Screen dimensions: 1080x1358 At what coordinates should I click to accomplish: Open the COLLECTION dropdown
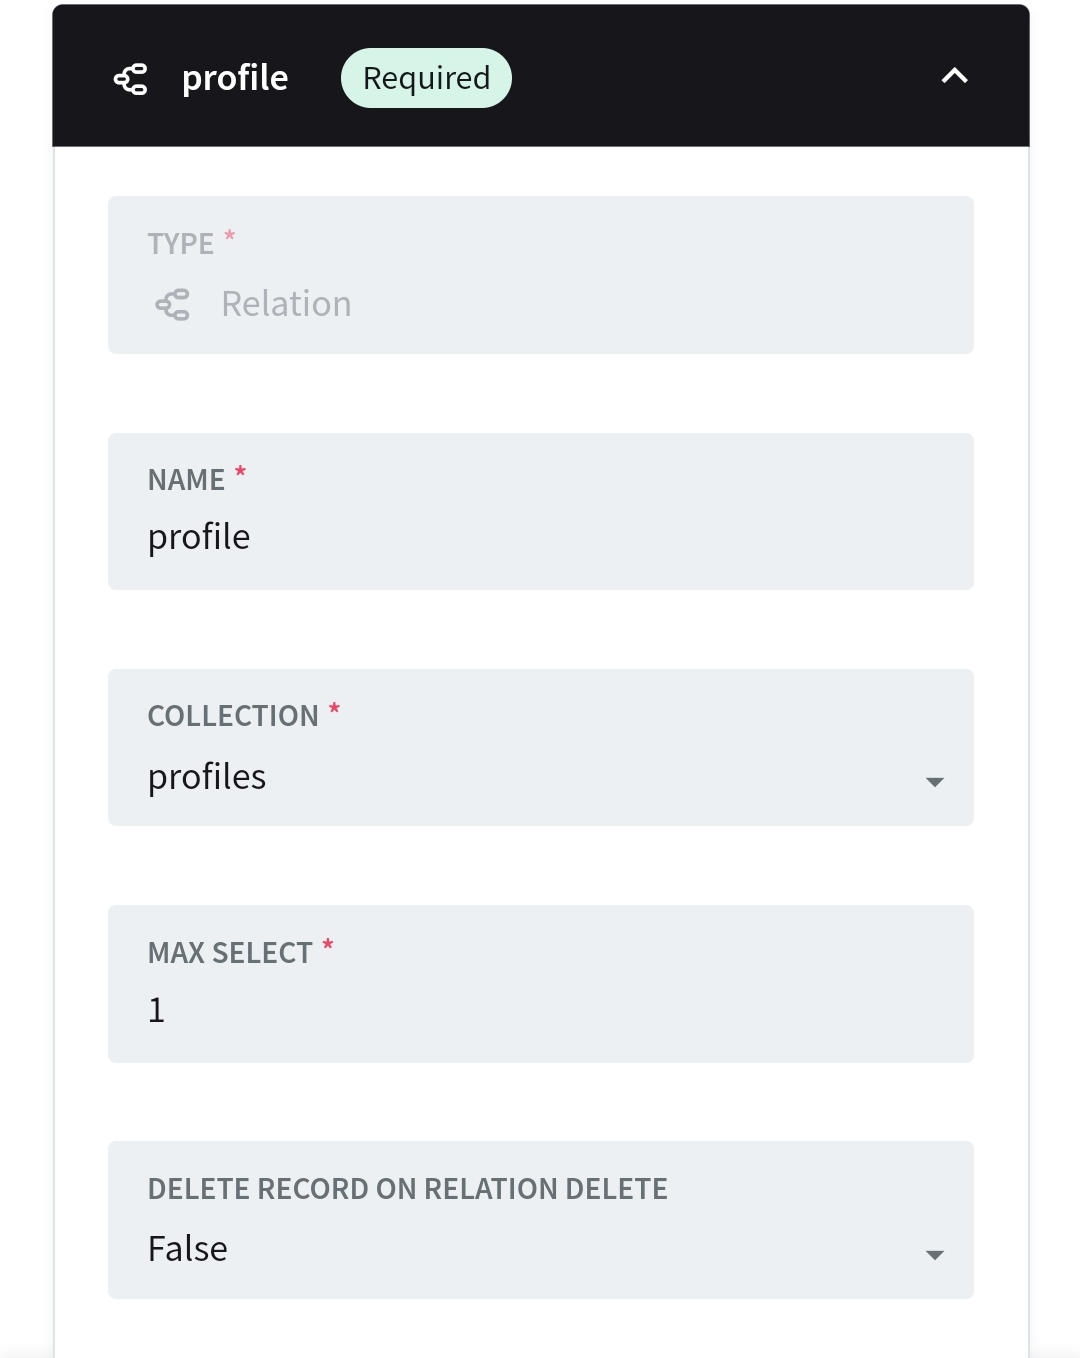click(540, 778)
